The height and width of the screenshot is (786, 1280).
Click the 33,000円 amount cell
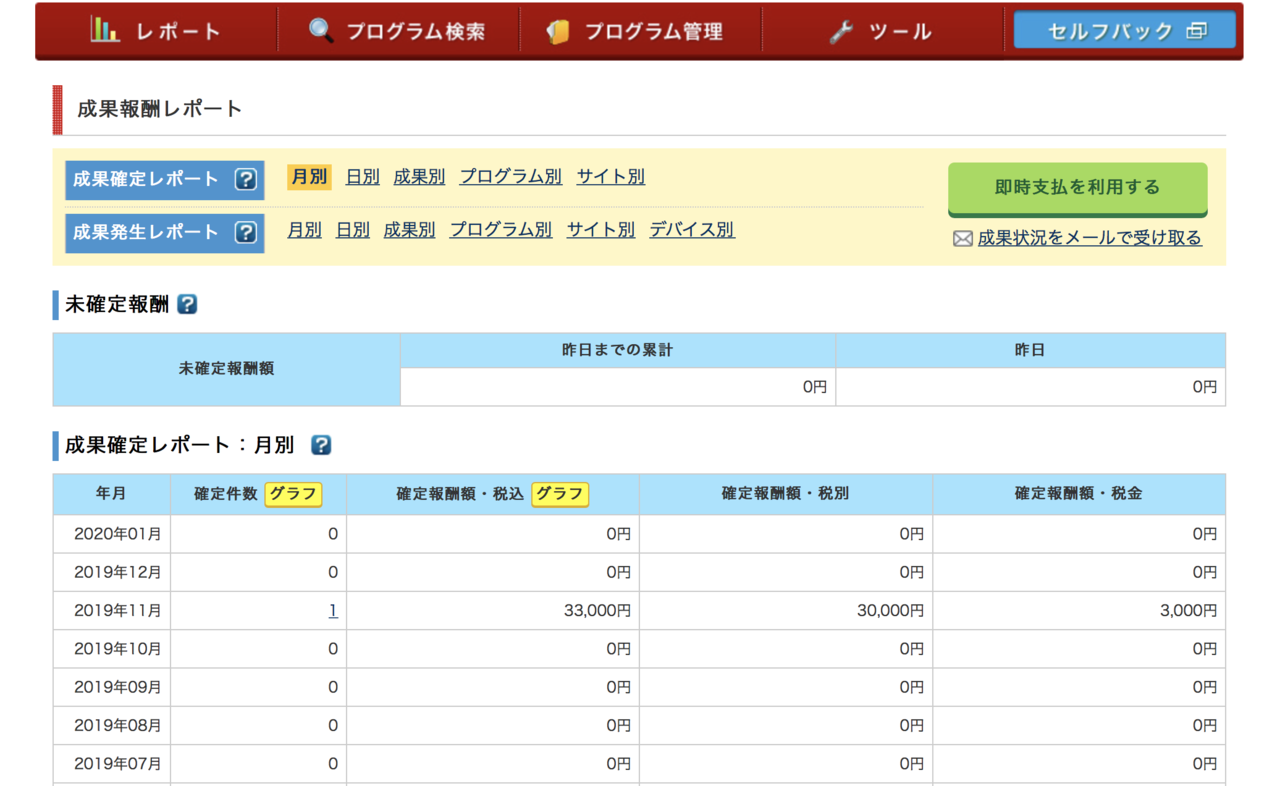[493, 610]
